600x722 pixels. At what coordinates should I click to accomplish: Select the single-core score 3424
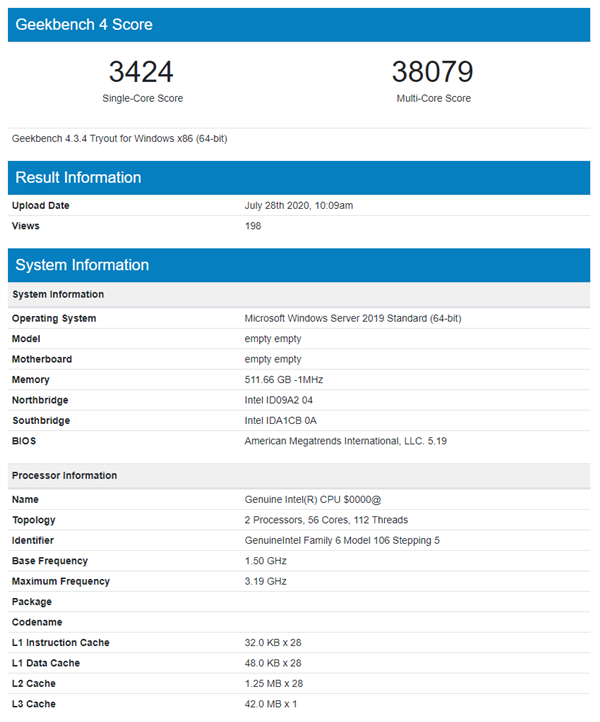(x=141, y=73)
